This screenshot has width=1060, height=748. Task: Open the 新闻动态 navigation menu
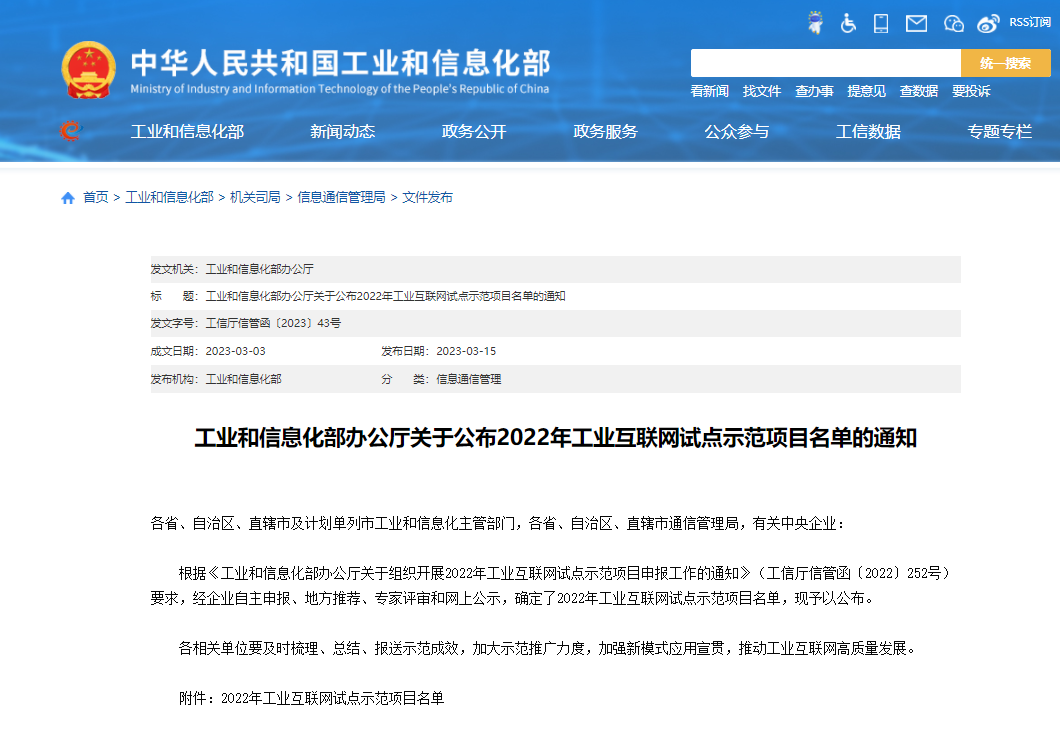point(342,131)
